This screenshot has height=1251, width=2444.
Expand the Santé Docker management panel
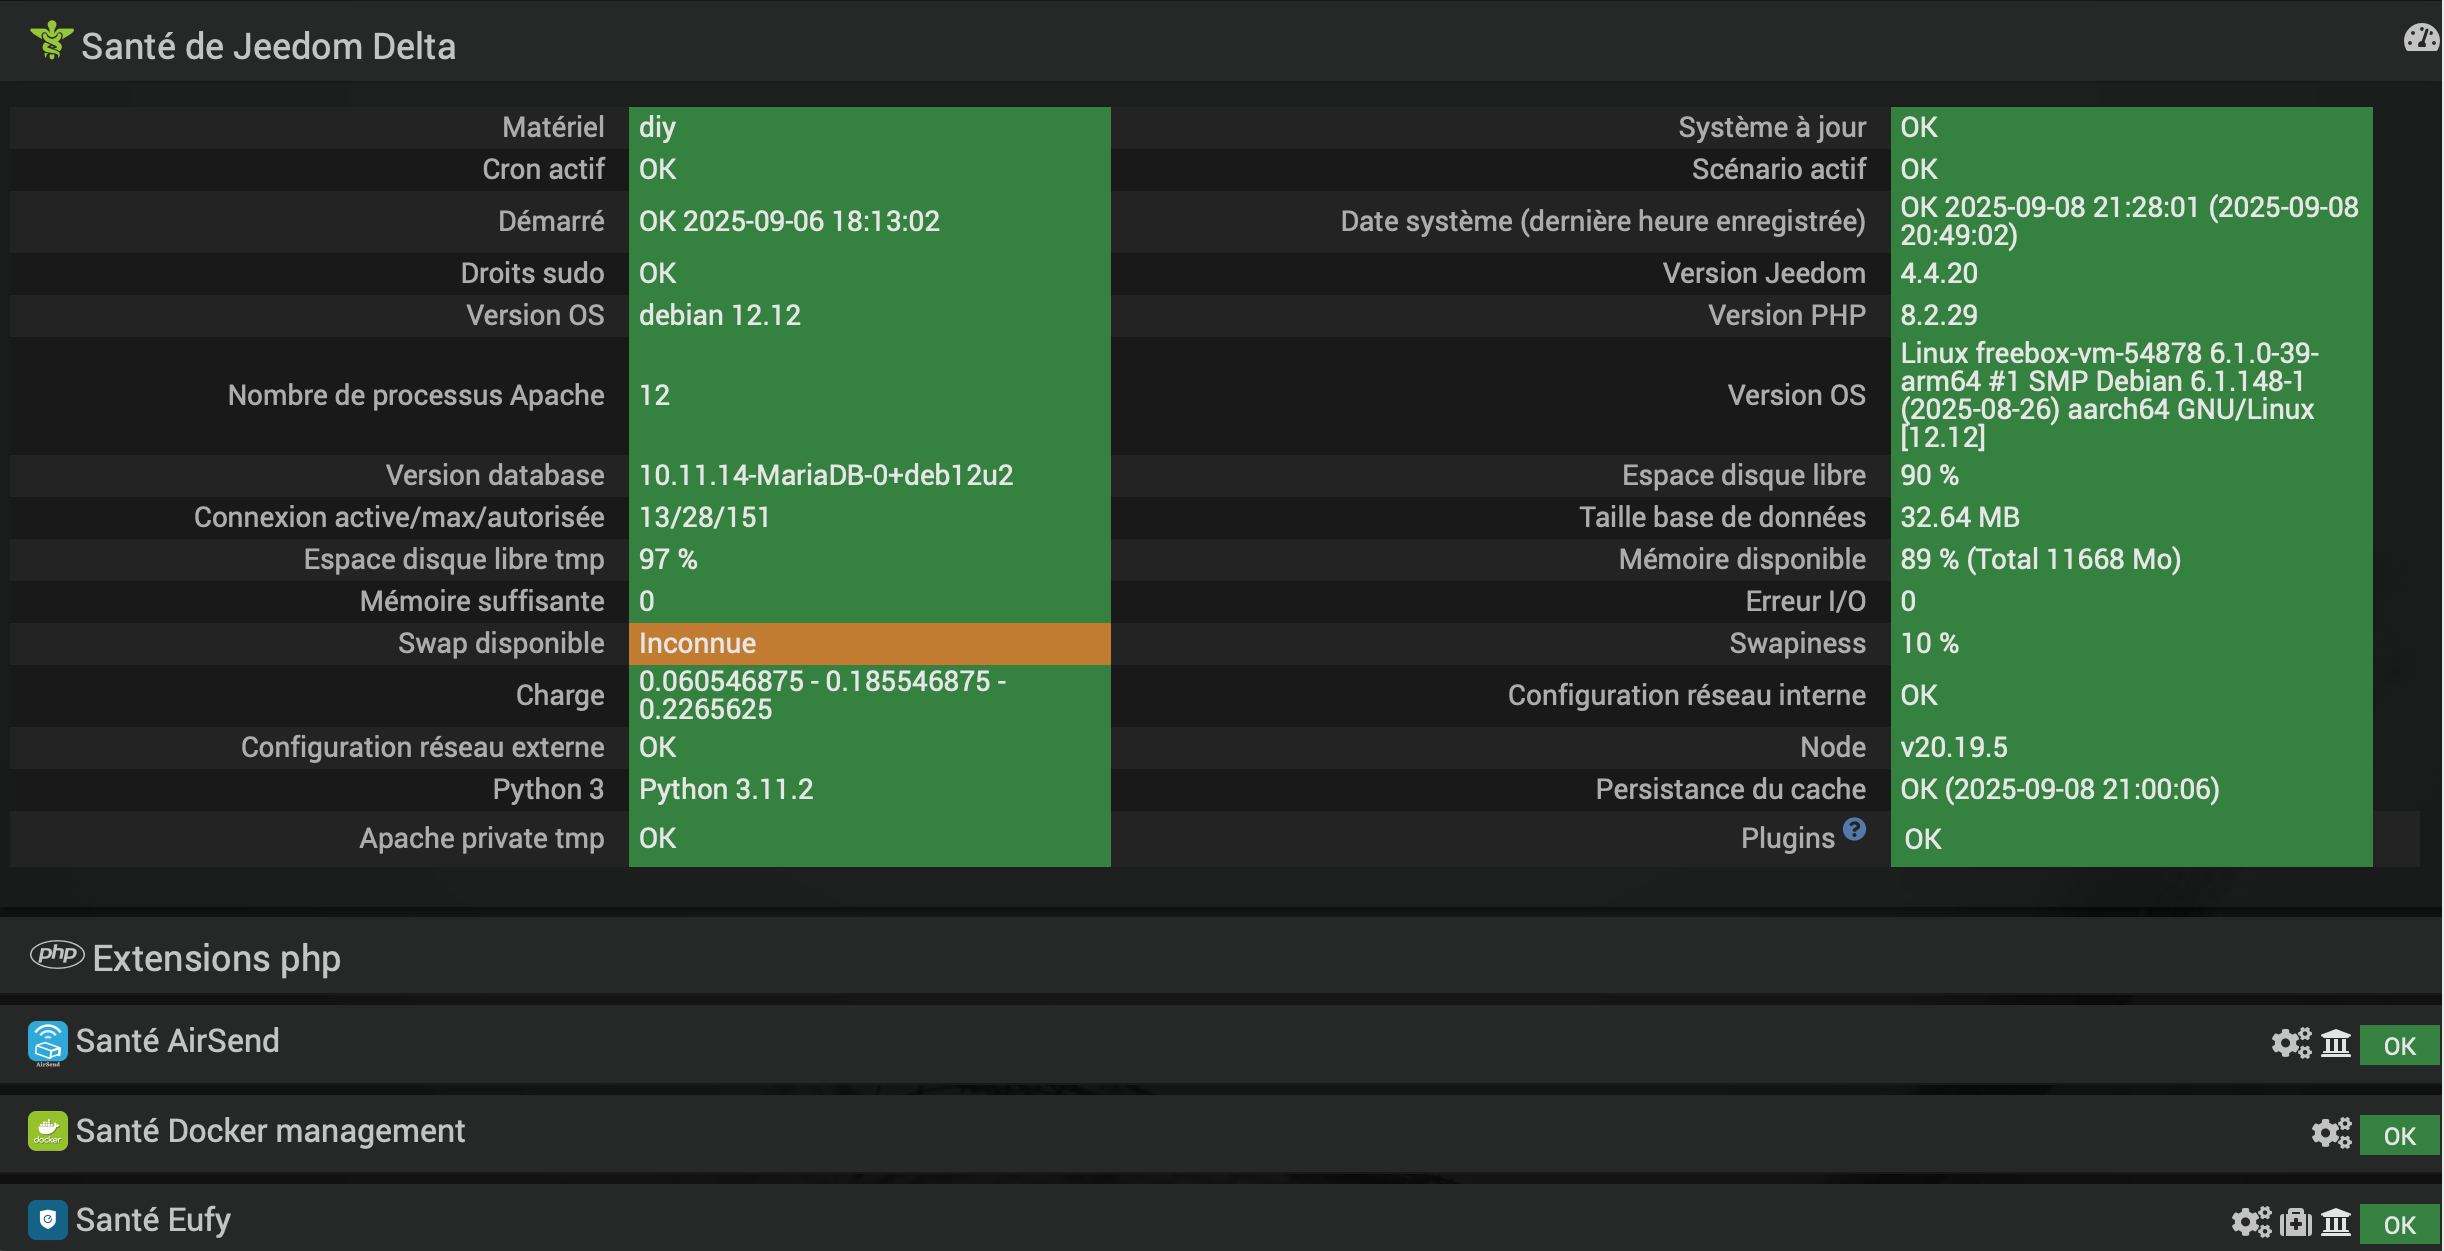click(270, 1131)
